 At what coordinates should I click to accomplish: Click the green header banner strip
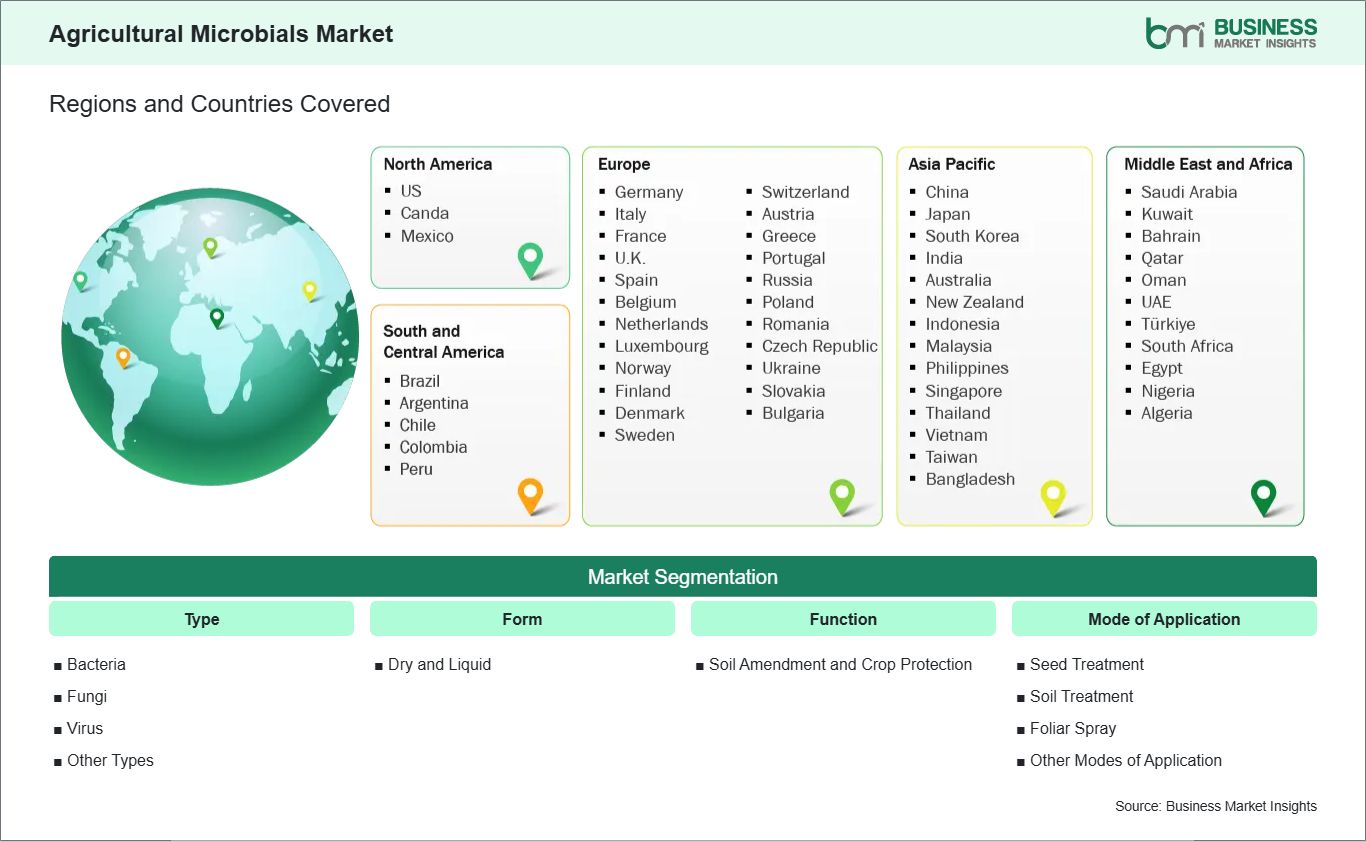click(683, 33)
